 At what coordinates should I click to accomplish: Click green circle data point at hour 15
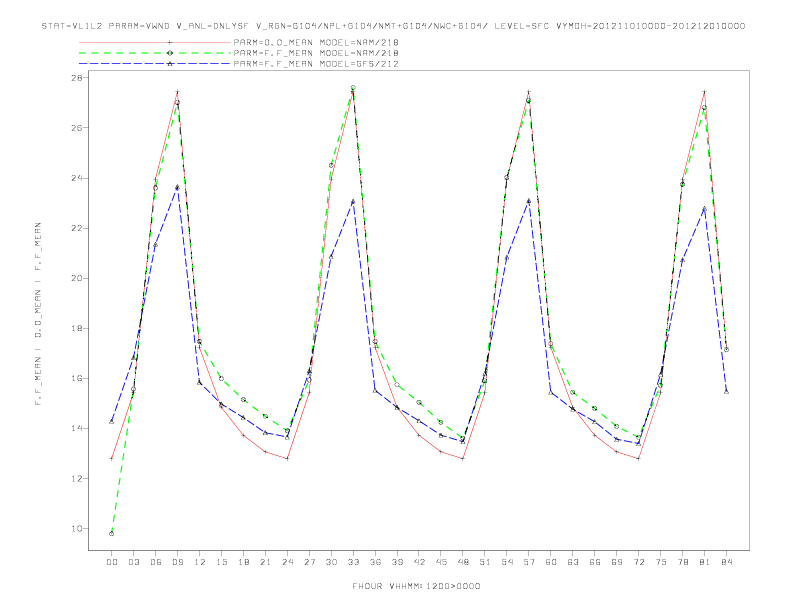(221, 378)
